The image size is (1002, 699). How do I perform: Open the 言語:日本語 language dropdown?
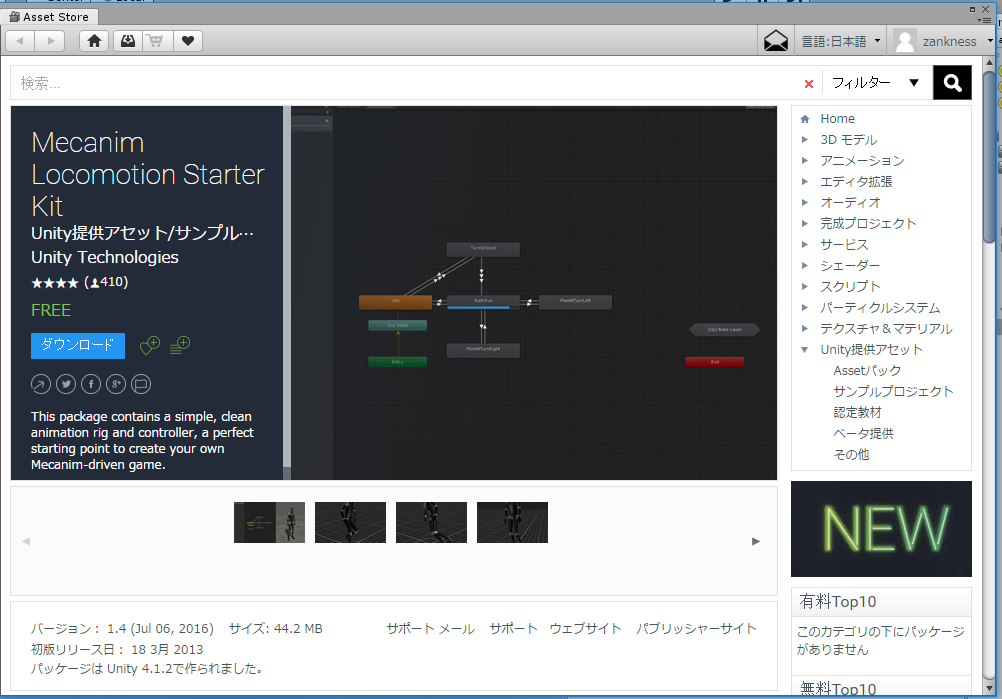[841, 42]
